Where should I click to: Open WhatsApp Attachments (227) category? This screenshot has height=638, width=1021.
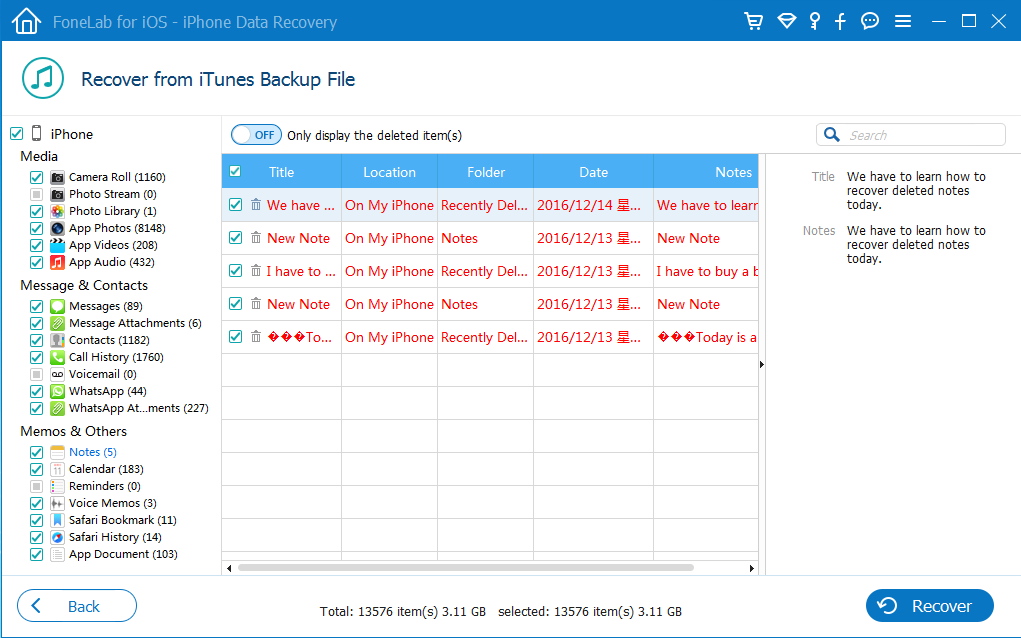click(x=139, y=408)
